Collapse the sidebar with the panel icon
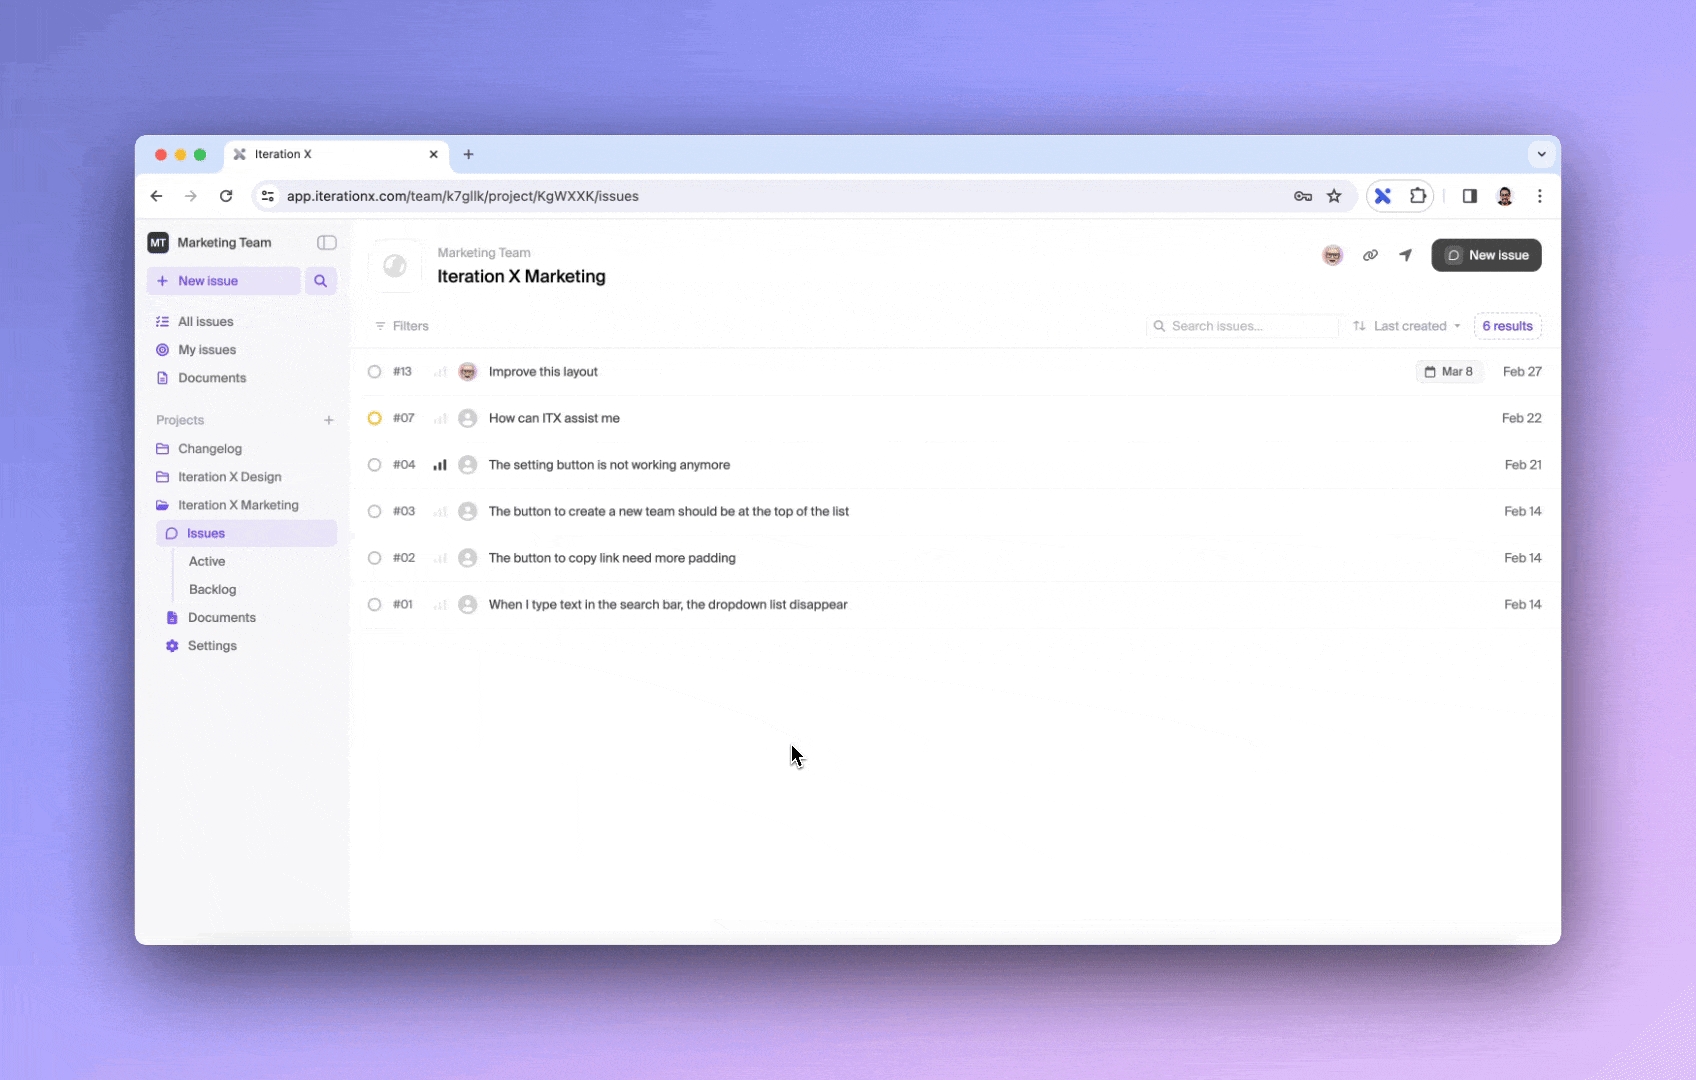This screenshot has height=1080, width=1696. [x=326, y=243]
